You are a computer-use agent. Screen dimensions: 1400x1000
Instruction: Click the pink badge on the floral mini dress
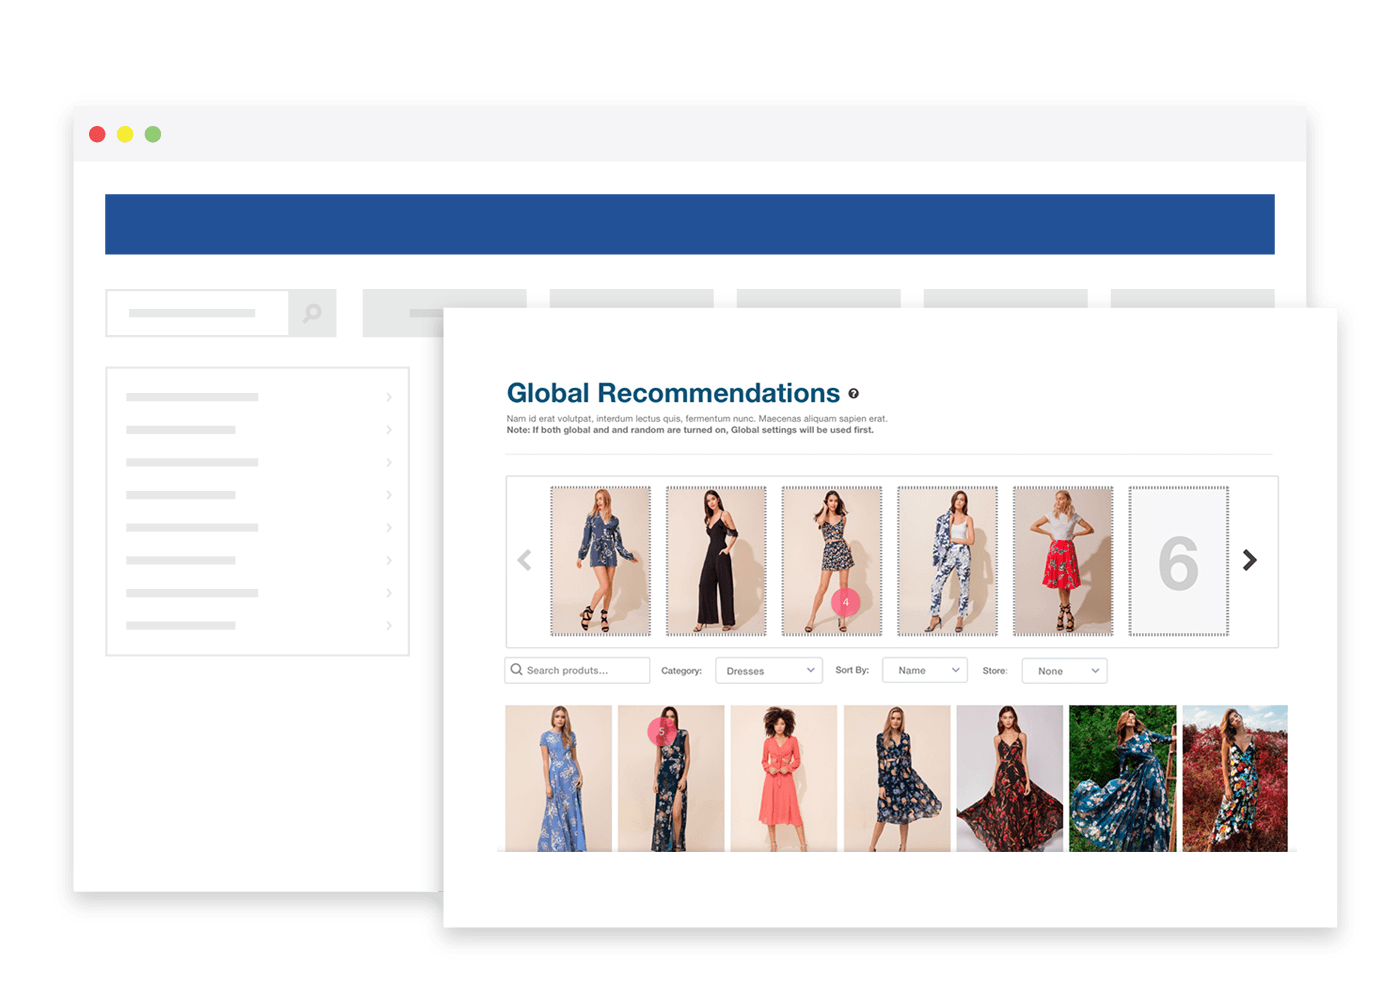pos(845,603)
